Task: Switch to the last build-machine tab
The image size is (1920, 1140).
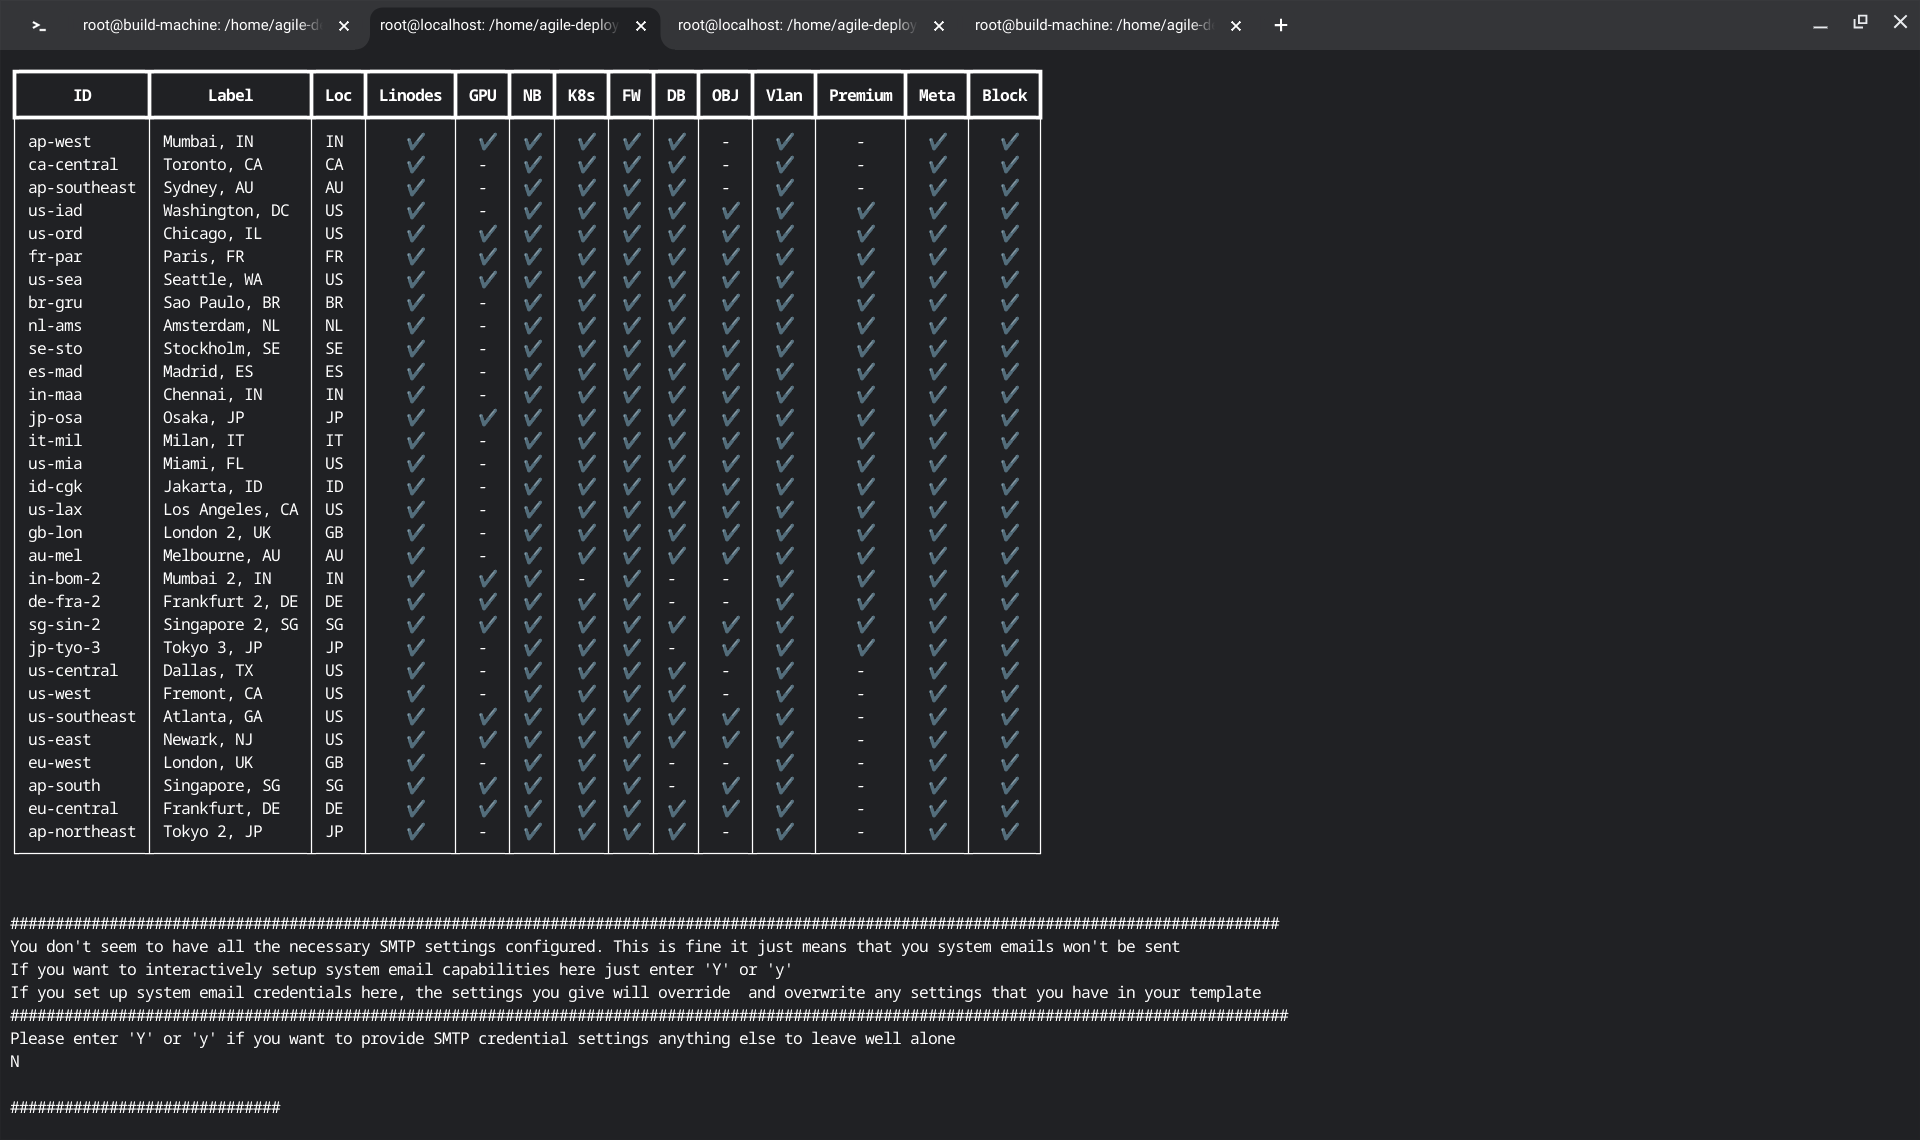Action: [x=1092, y=26]
